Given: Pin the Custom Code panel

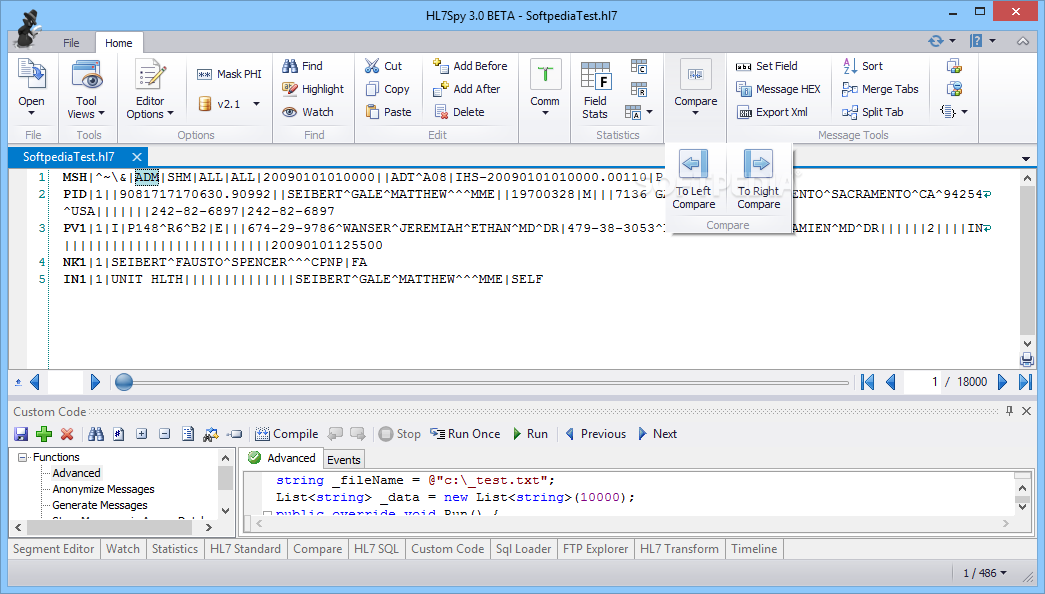Looking at the screenshot, I should (x=1009, y=411).
